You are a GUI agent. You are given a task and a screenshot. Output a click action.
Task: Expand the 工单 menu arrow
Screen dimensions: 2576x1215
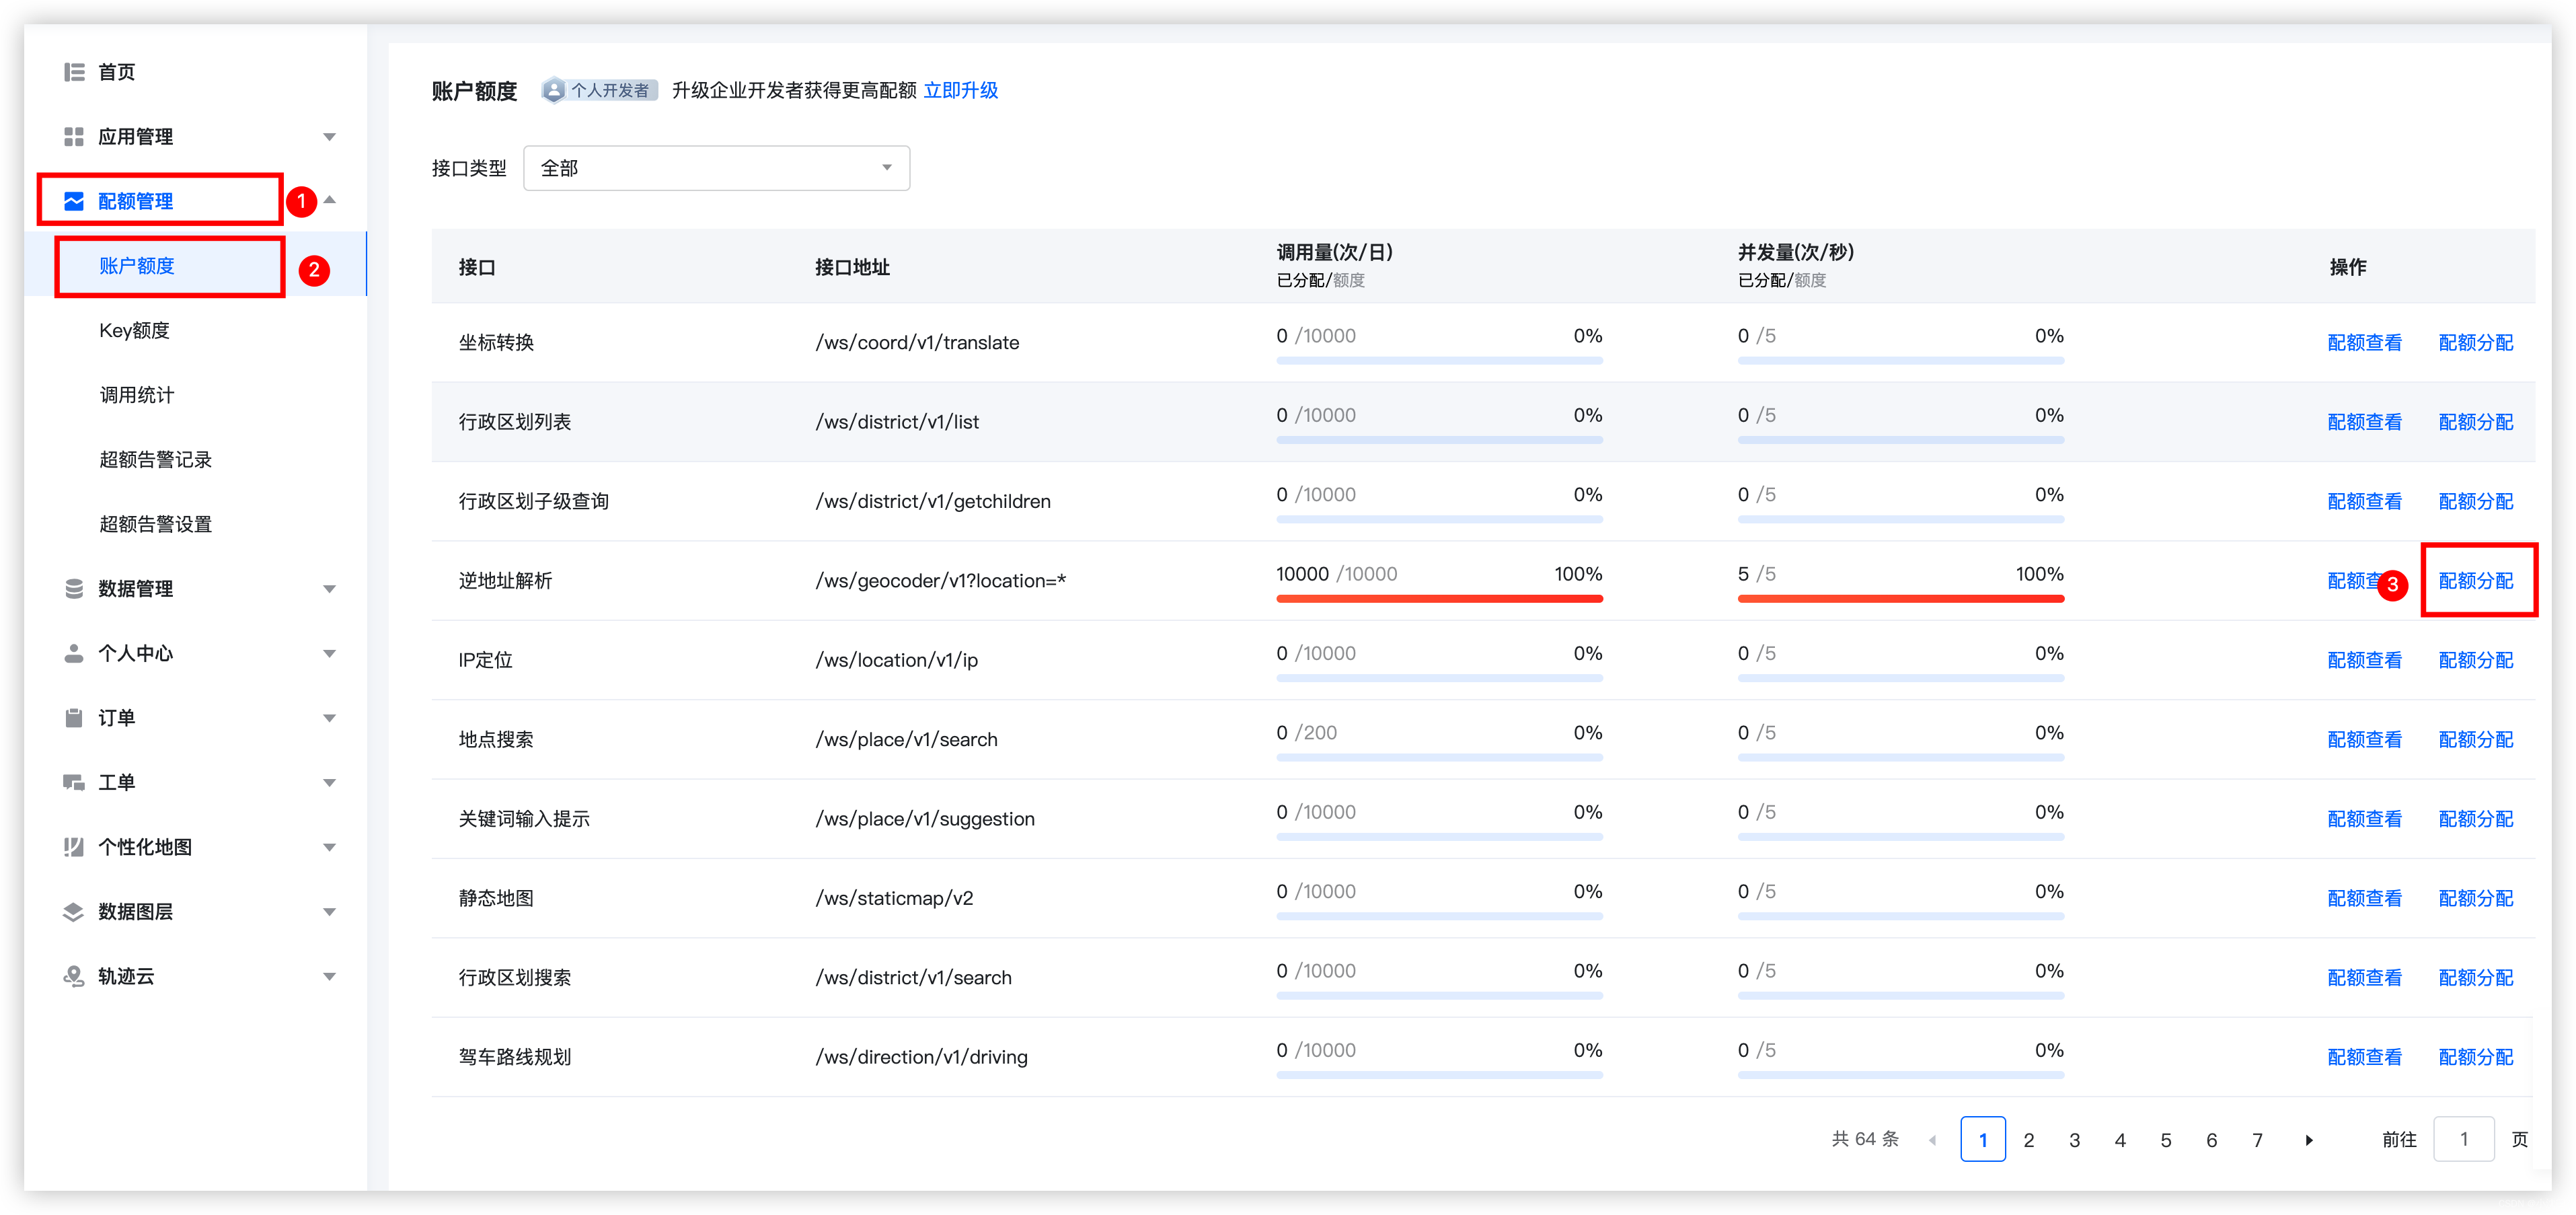pyautogui.click(x=329, y=783)
